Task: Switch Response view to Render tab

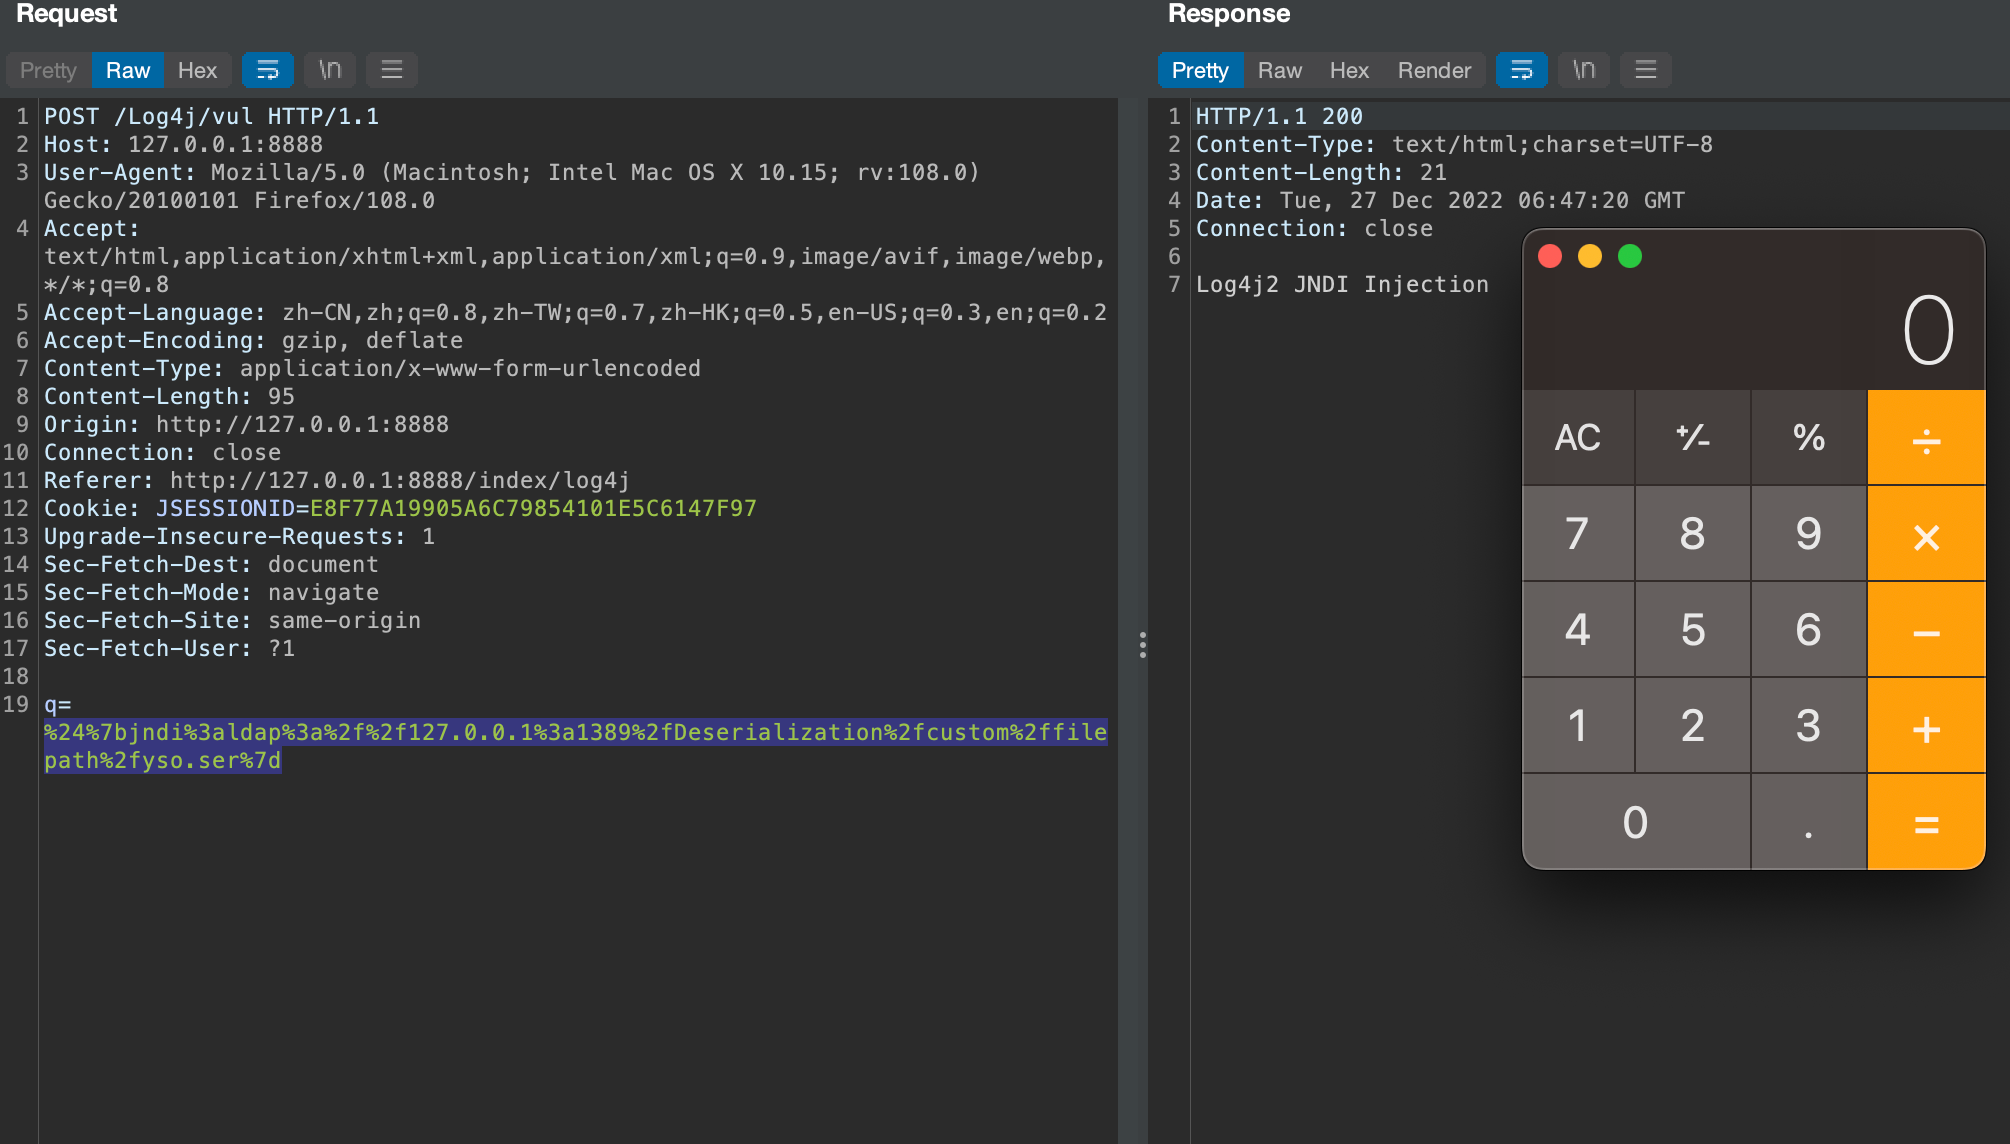Action: click(1434, 70)
